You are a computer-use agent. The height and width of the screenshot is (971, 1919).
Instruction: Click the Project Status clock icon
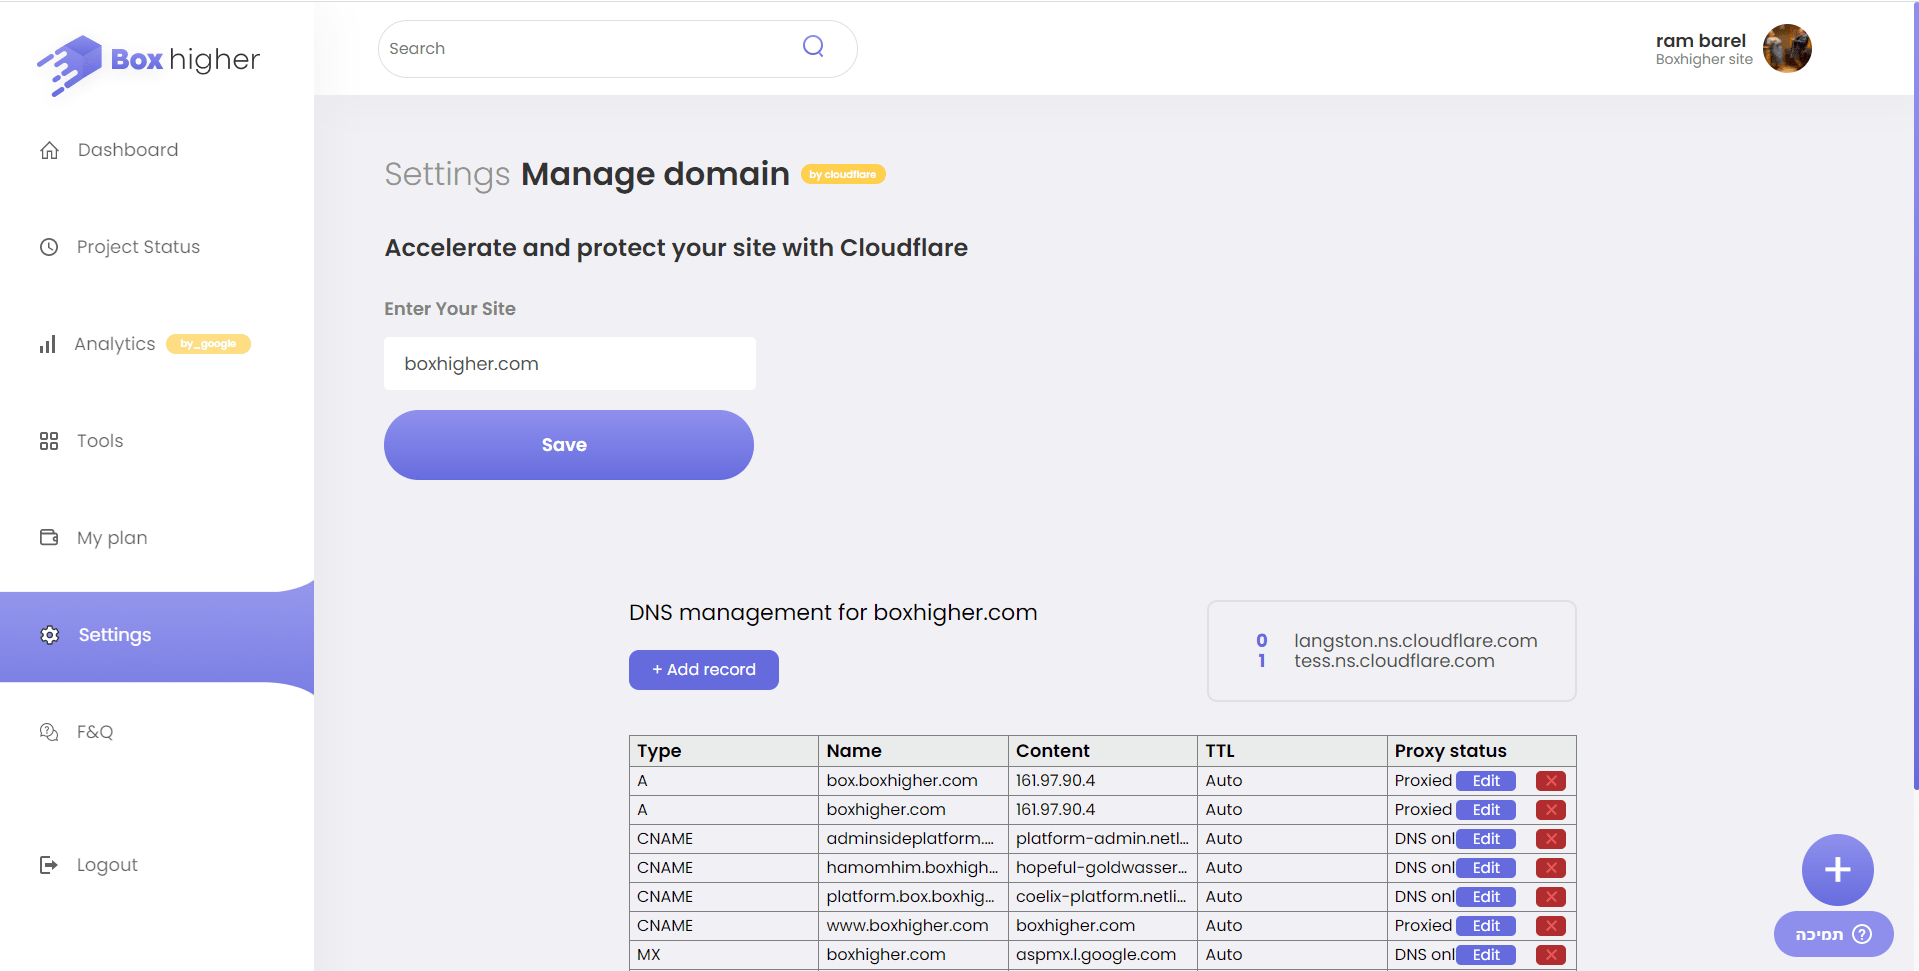[x=49, y=247]
